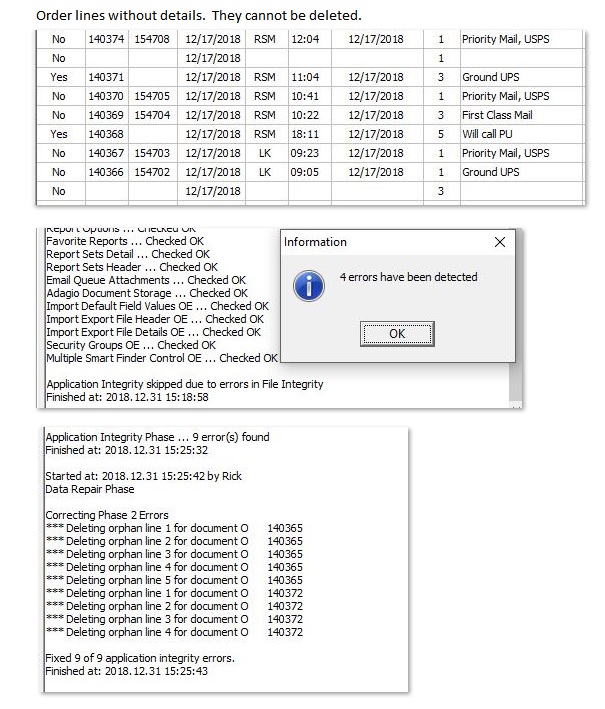
Task: Select the LK initials for order 140367
Action: 264,153
